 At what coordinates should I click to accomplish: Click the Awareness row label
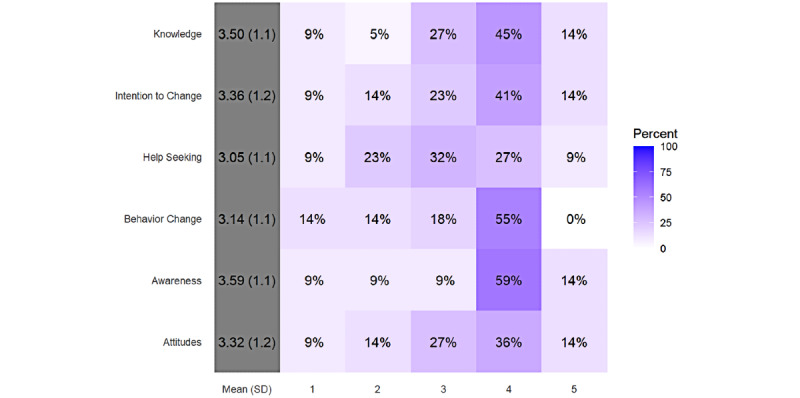point(177,281)
